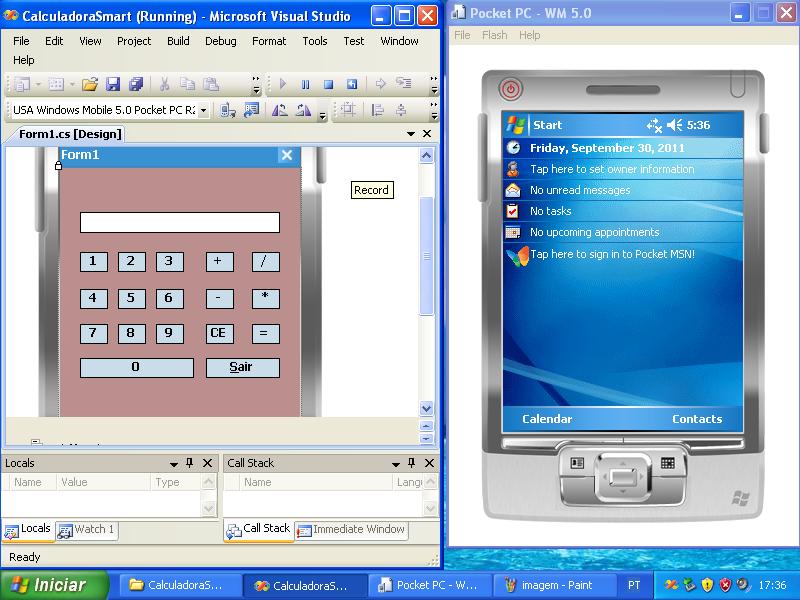800x600 pixels.
Task: Click the Center Horizontally layout icon
Action: 402,110
